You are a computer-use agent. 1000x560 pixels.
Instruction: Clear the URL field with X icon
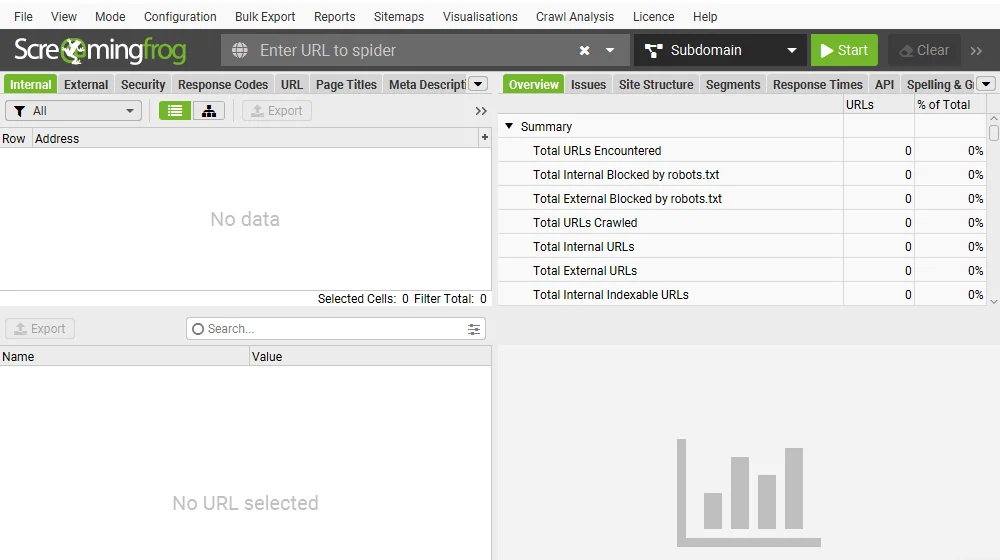coord(584,50)
